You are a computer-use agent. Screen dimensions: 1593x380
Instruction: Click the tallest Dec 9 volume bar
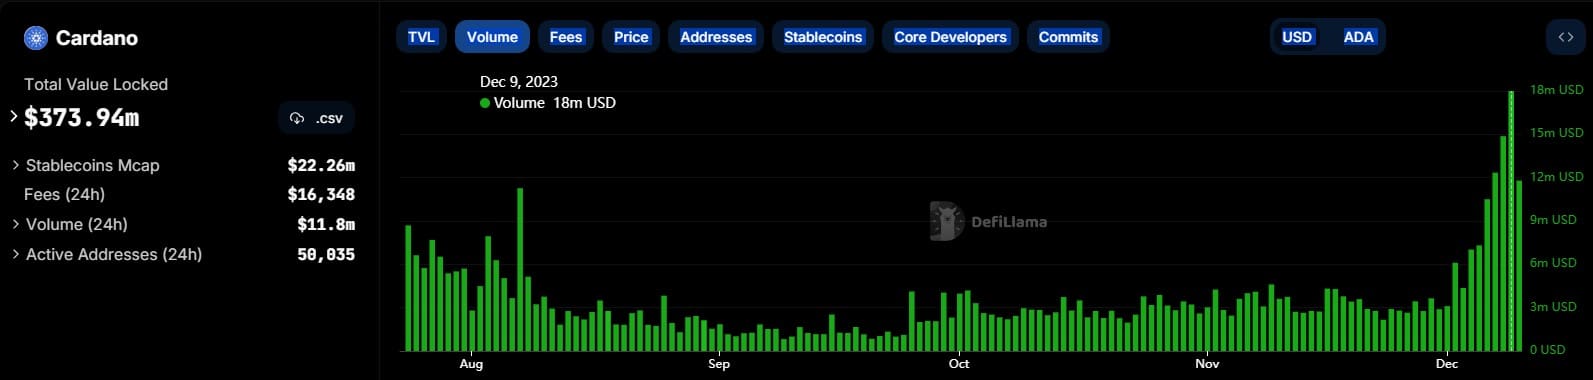pyautogui.click(x=1511, y=221)
